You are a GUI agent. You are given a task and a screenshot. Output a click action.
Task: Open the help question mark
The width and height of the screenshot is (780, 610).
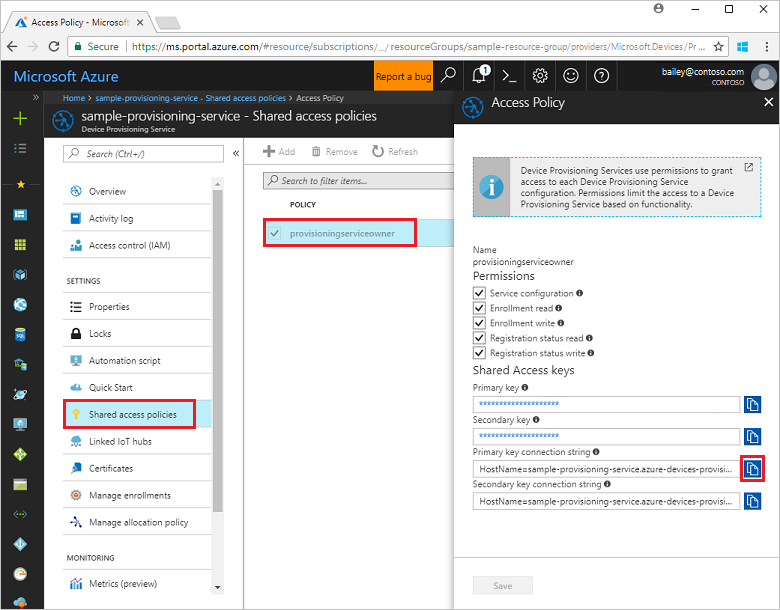coord(601,76)
